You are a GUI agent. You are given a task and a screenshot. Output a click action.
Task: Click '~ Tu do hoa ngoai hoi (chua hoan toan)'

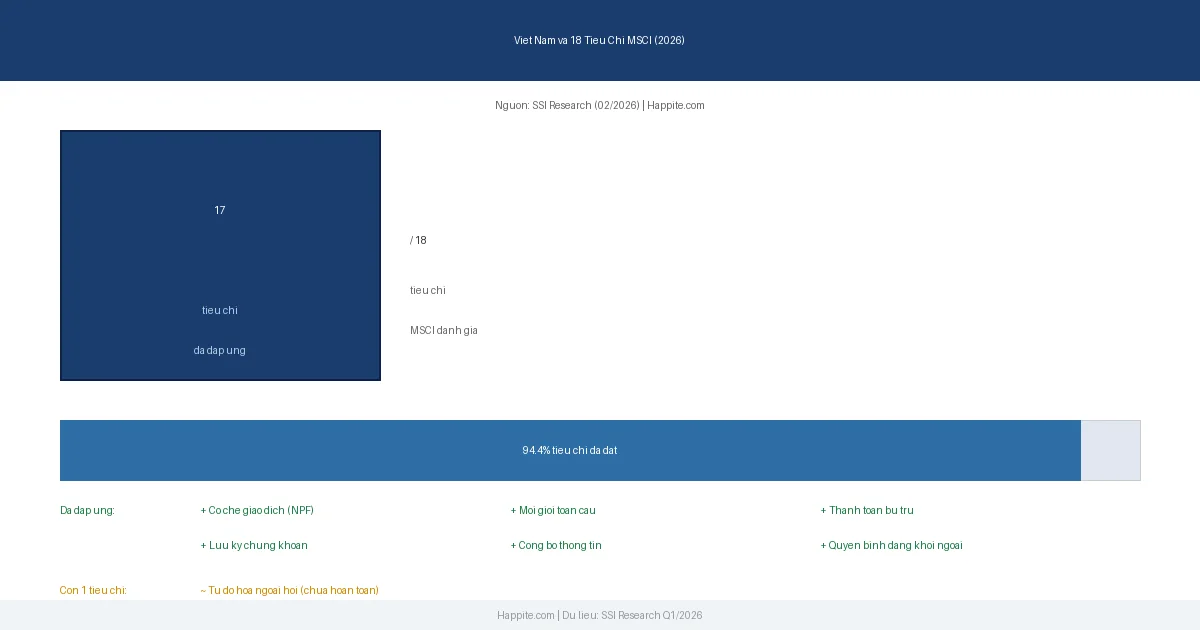coord(290,590)
